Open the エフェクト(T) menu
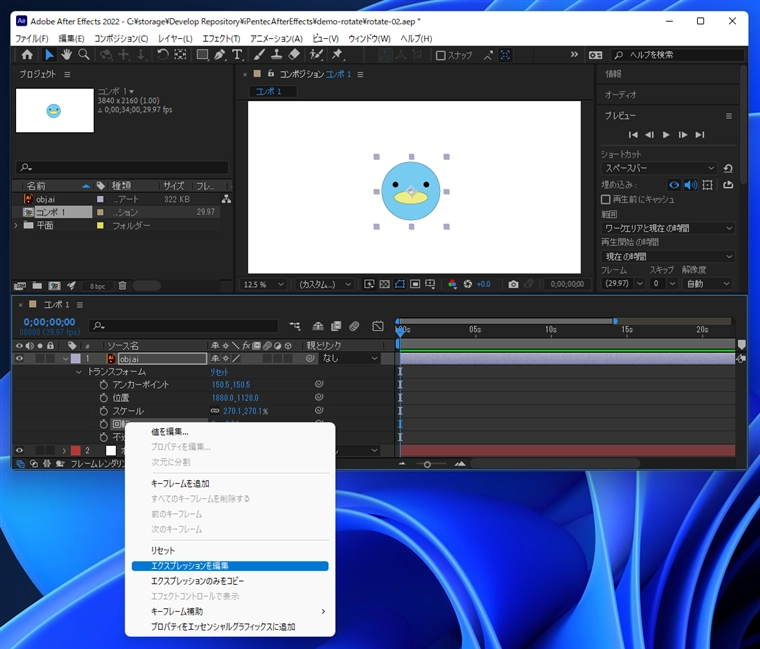The image size is (760, 649). coord(221,38)
